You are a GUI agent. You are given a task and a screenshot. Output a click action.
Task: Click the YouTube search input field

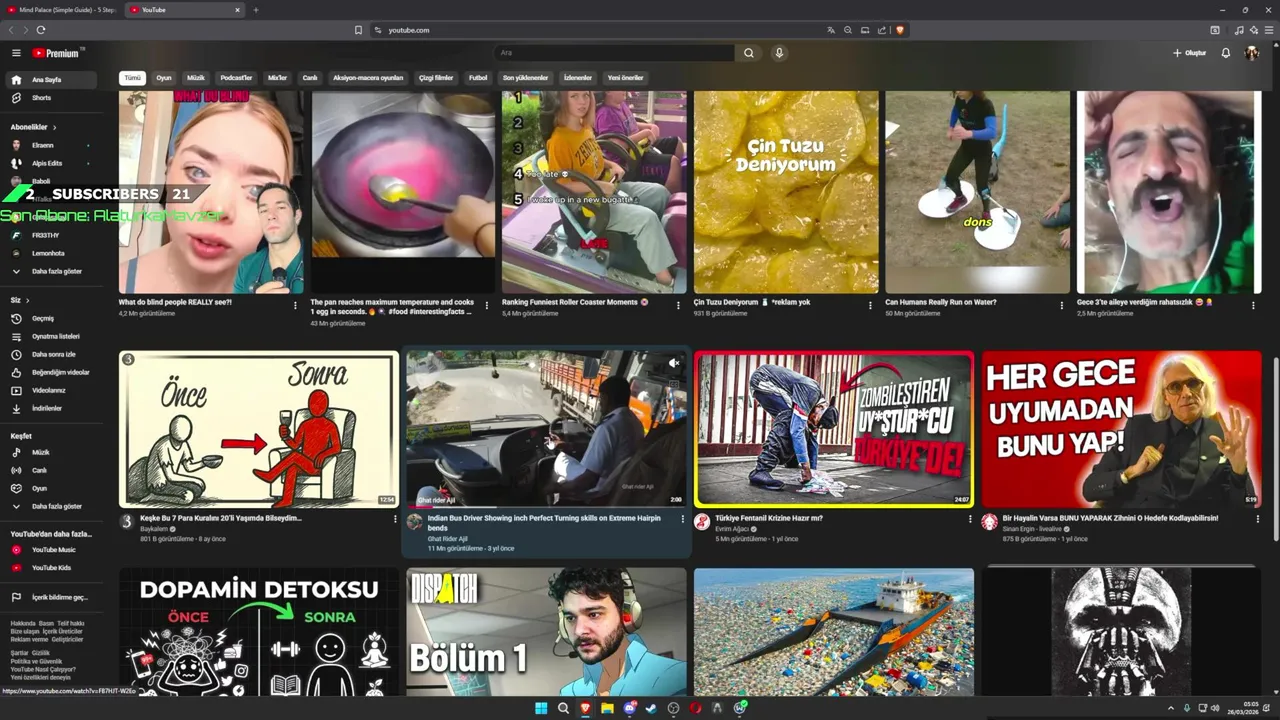[615, 53]
